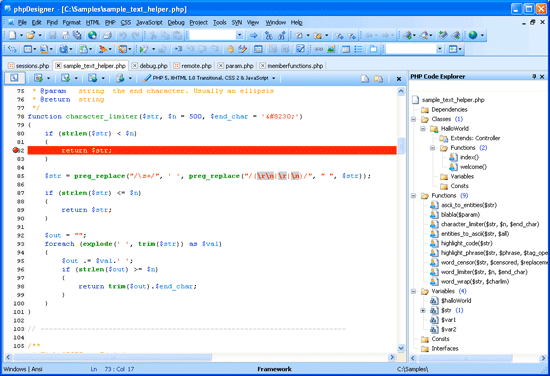Collapse the Classes tree node
The width and height of the screenshot is (550, 376).
tap(414, 119)
